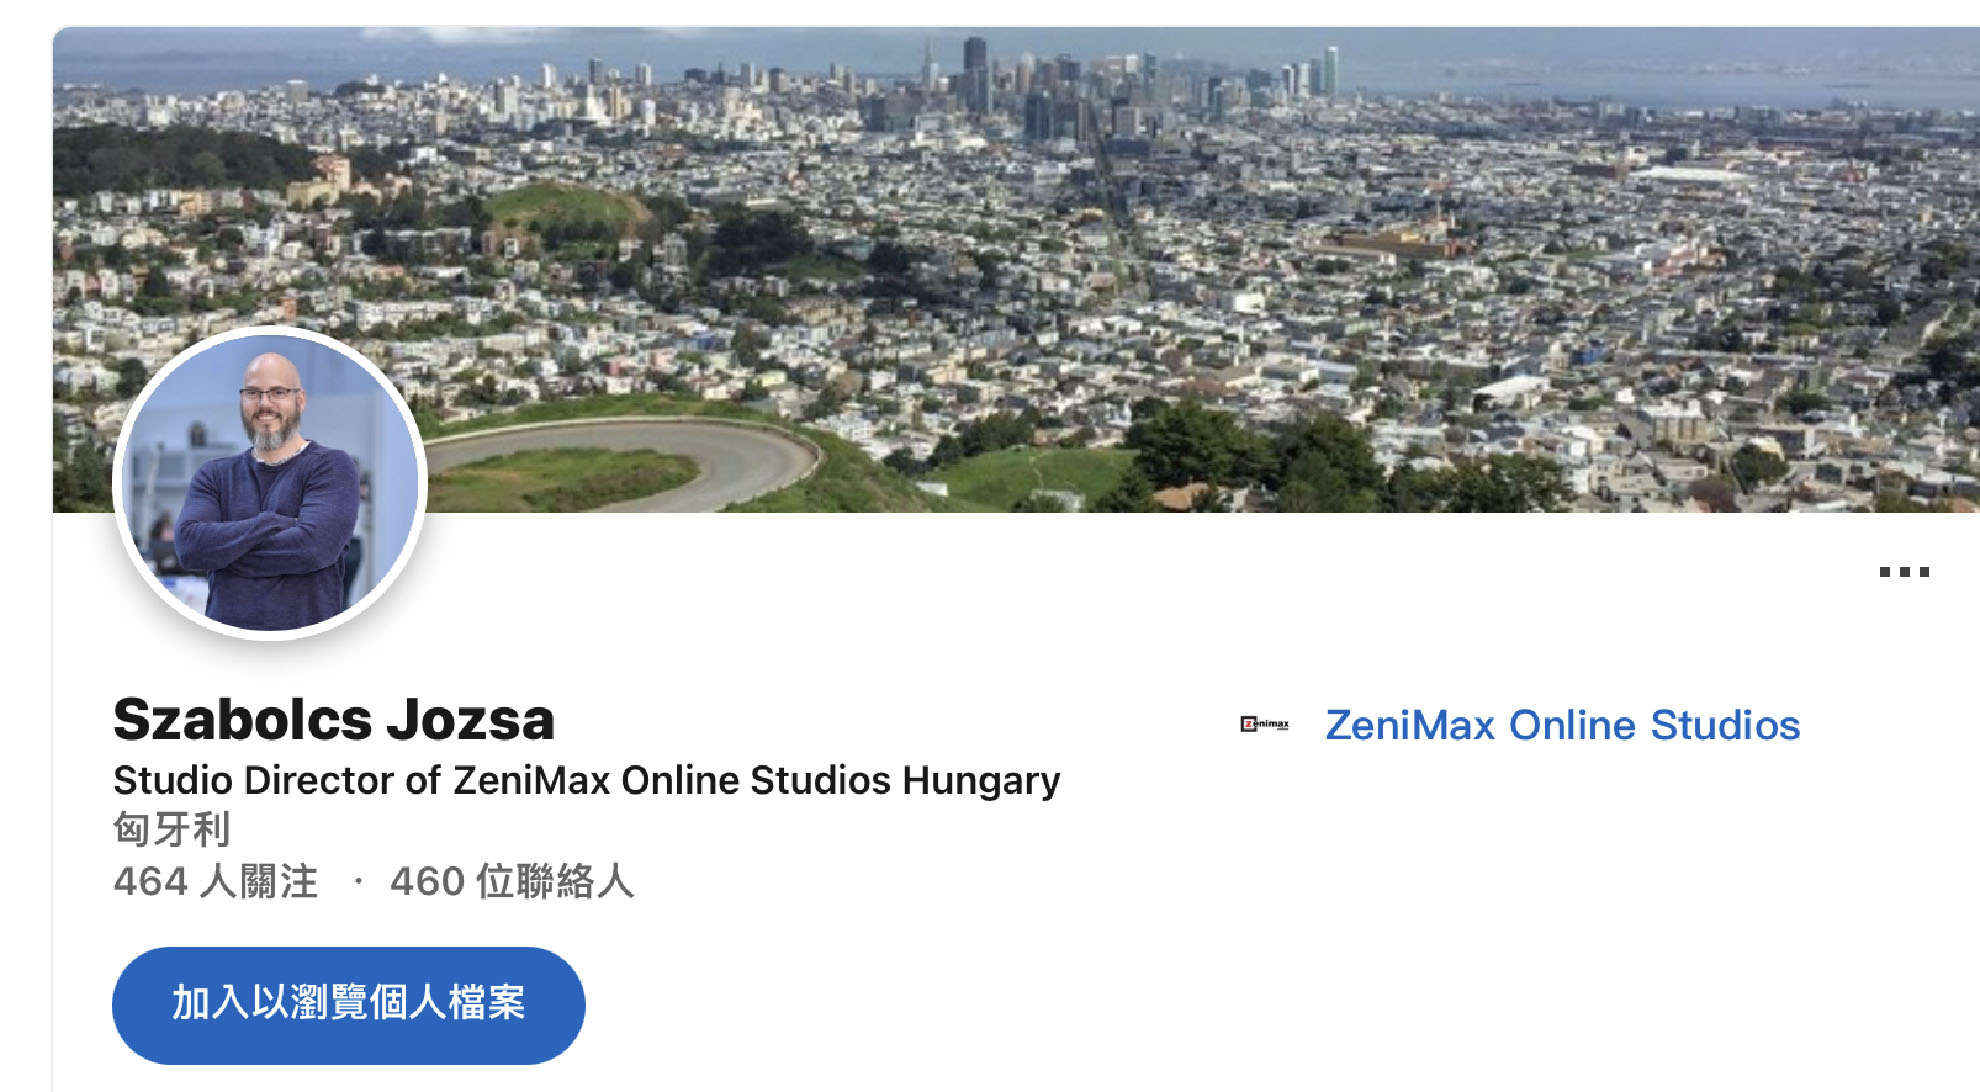
Task: Click the dot separator between follower counts
Action: click(357, 882)
